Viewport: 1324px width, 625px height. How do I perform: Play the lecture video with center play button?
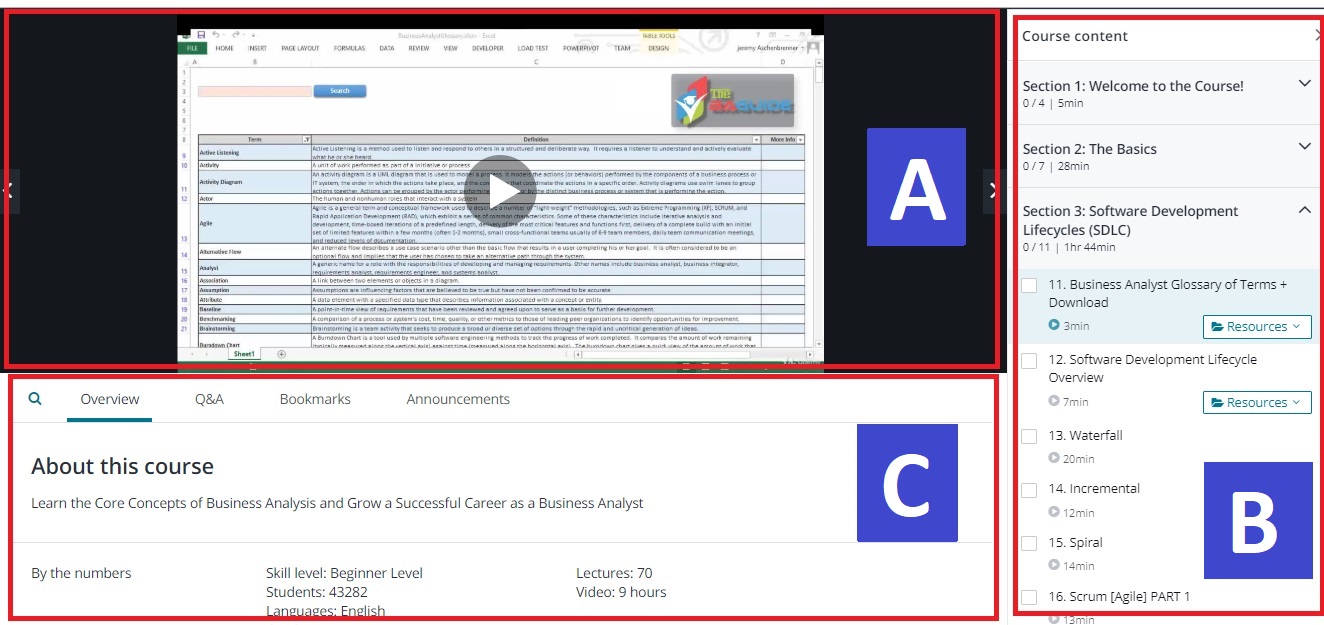click(x=499, y=190)
